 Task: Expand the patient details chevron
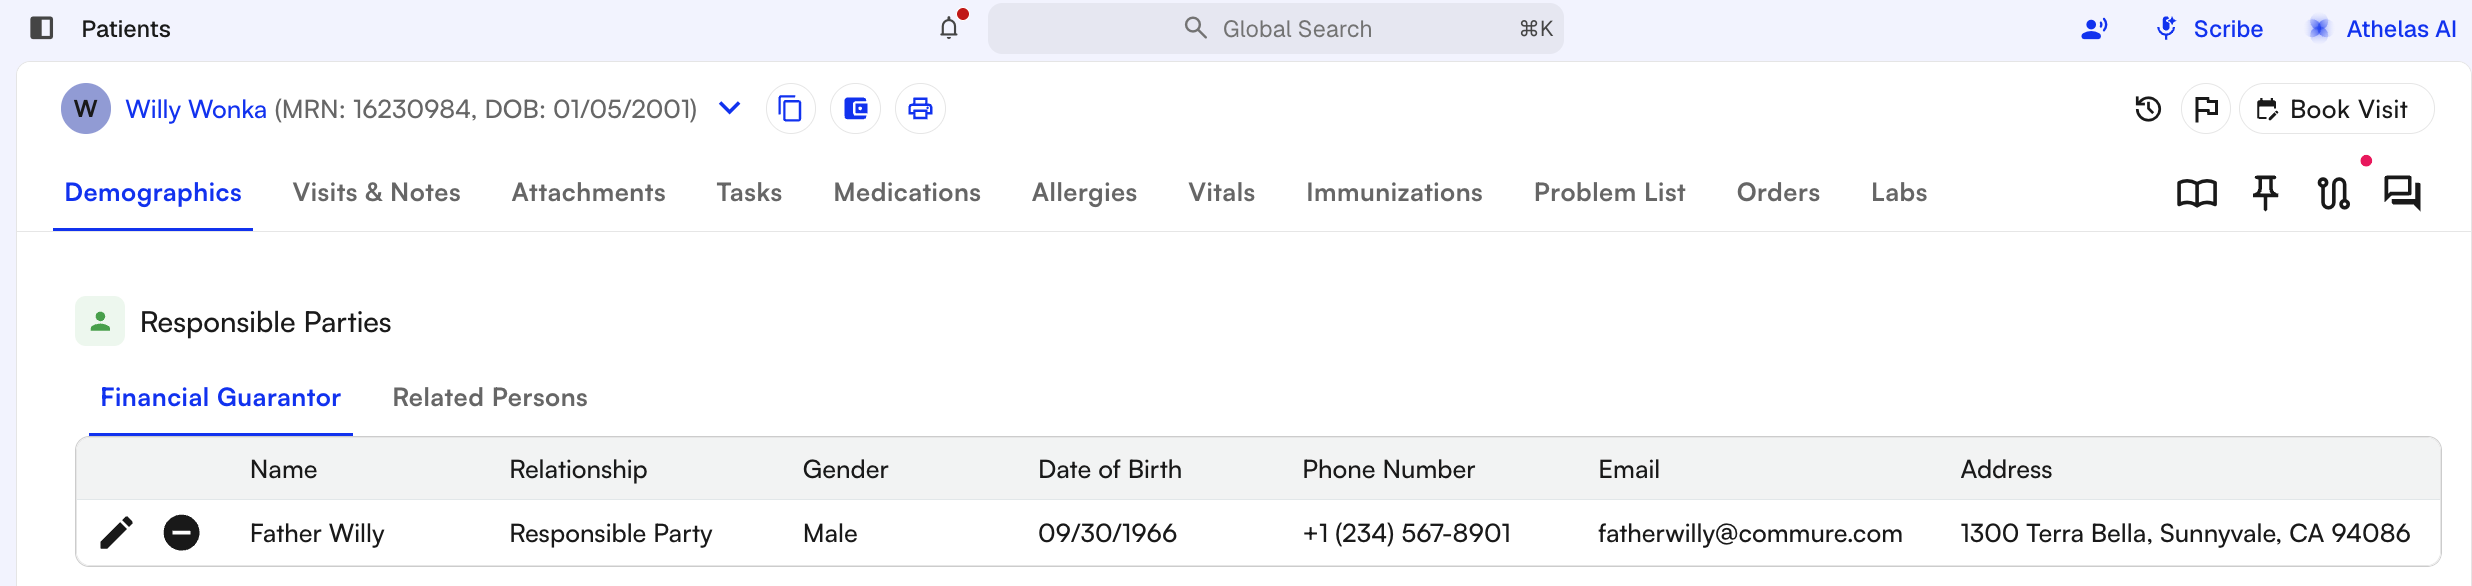(730, 108)
